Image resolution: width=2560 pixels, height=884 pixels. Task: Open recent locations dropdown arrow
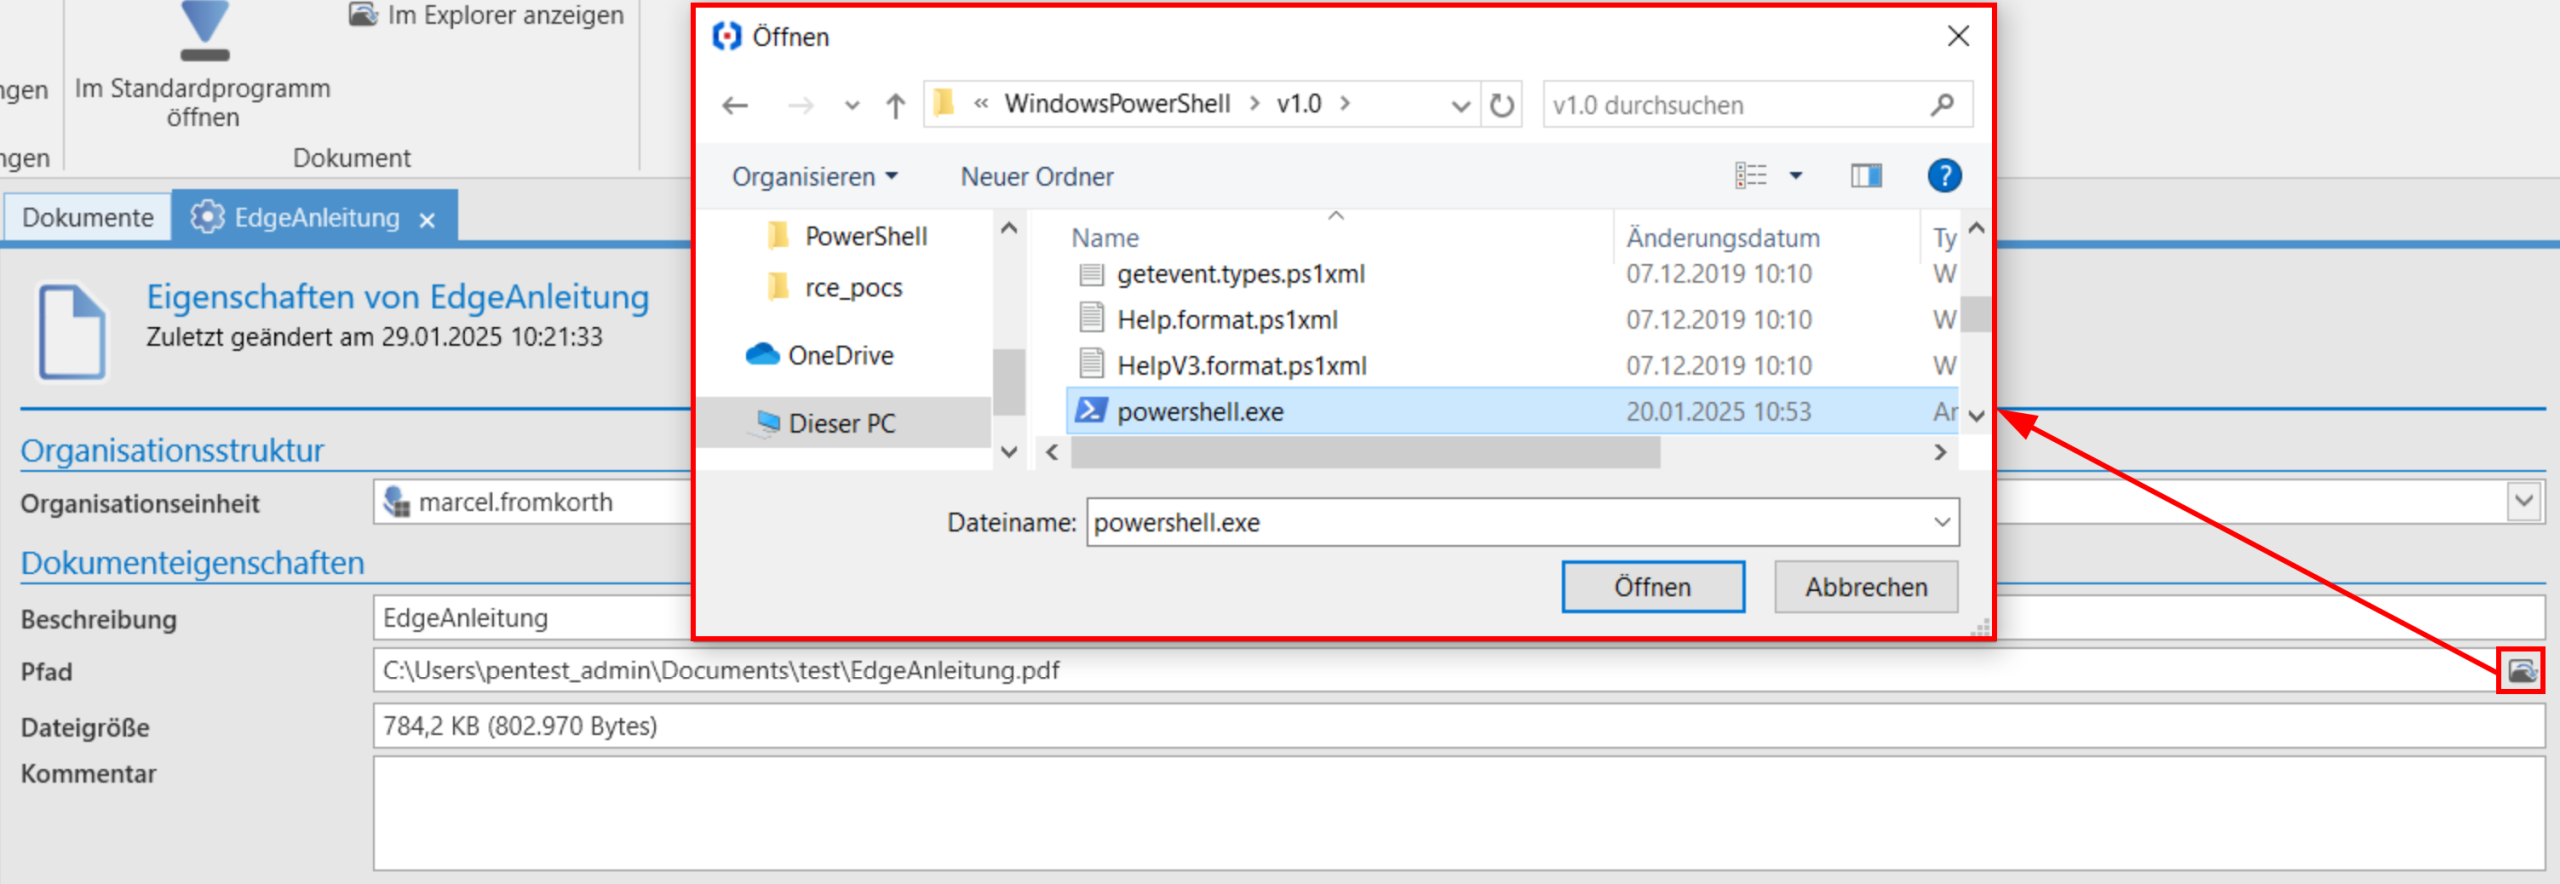pos(851,105)
